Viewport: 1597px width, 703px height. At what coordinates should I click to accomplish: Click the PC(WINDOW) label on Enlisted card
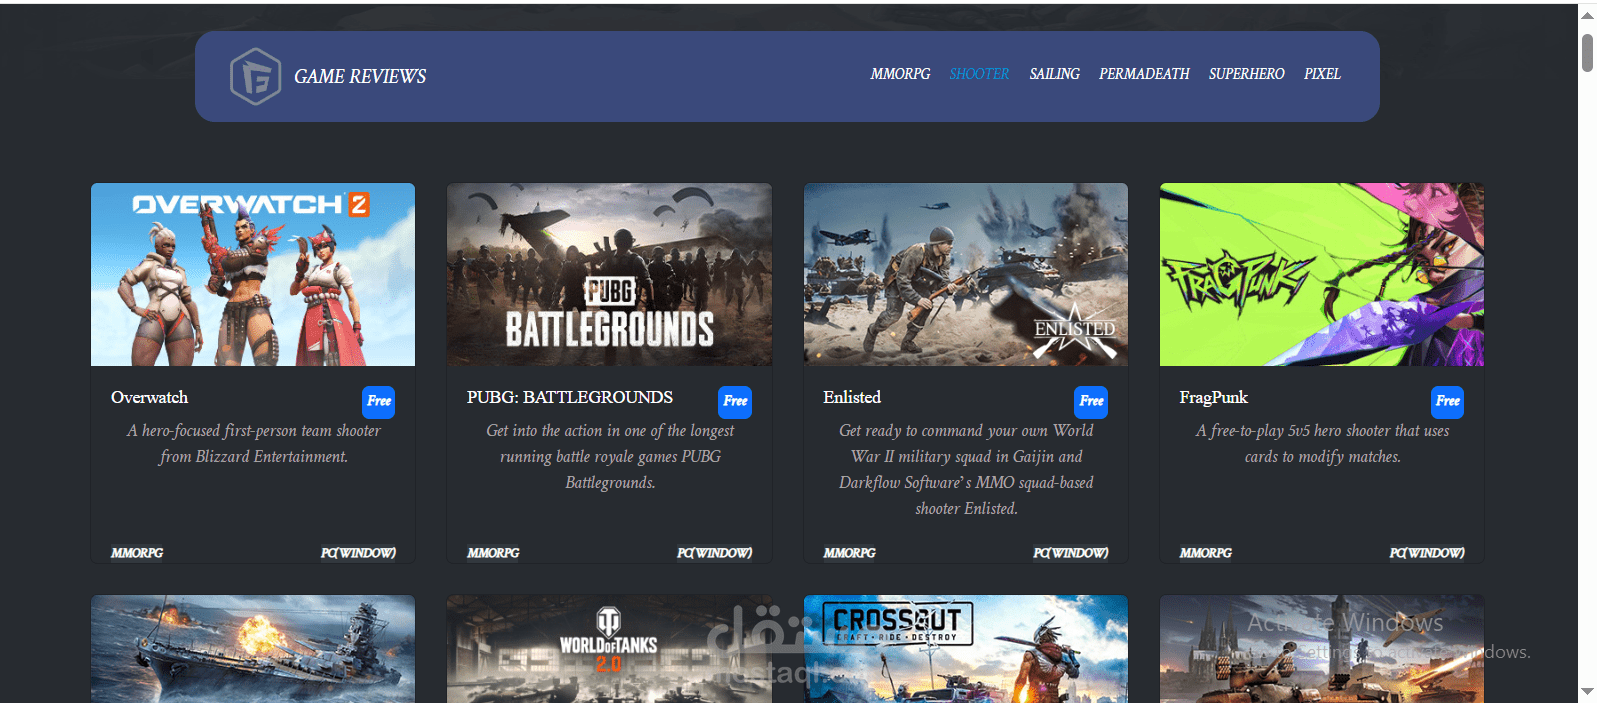pos(1070,553)
